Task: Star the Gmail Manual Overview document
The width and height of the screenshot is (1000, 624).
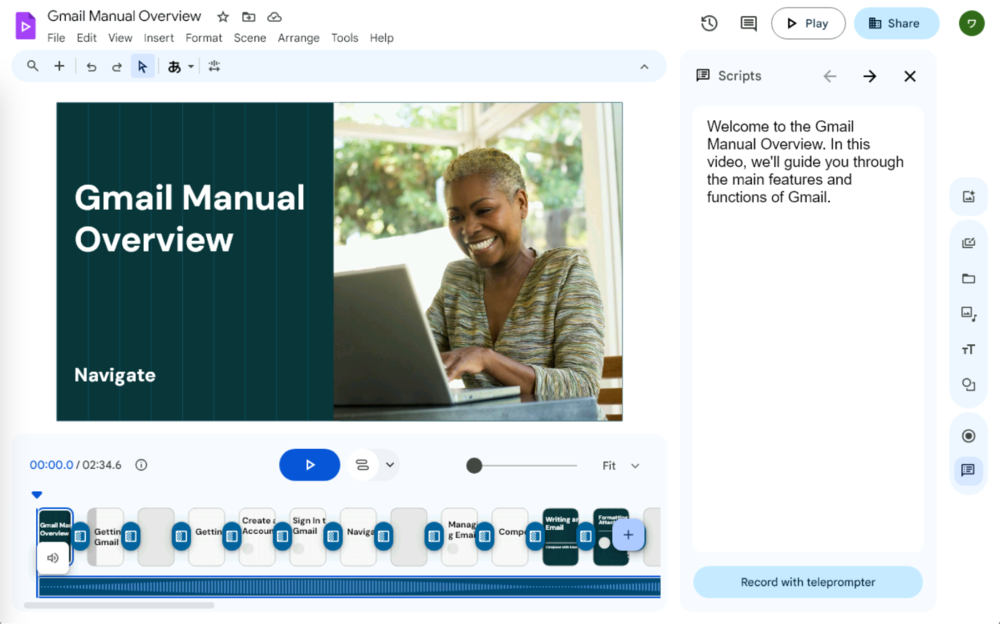Action: pyautogui.click(x=223, y=17)
